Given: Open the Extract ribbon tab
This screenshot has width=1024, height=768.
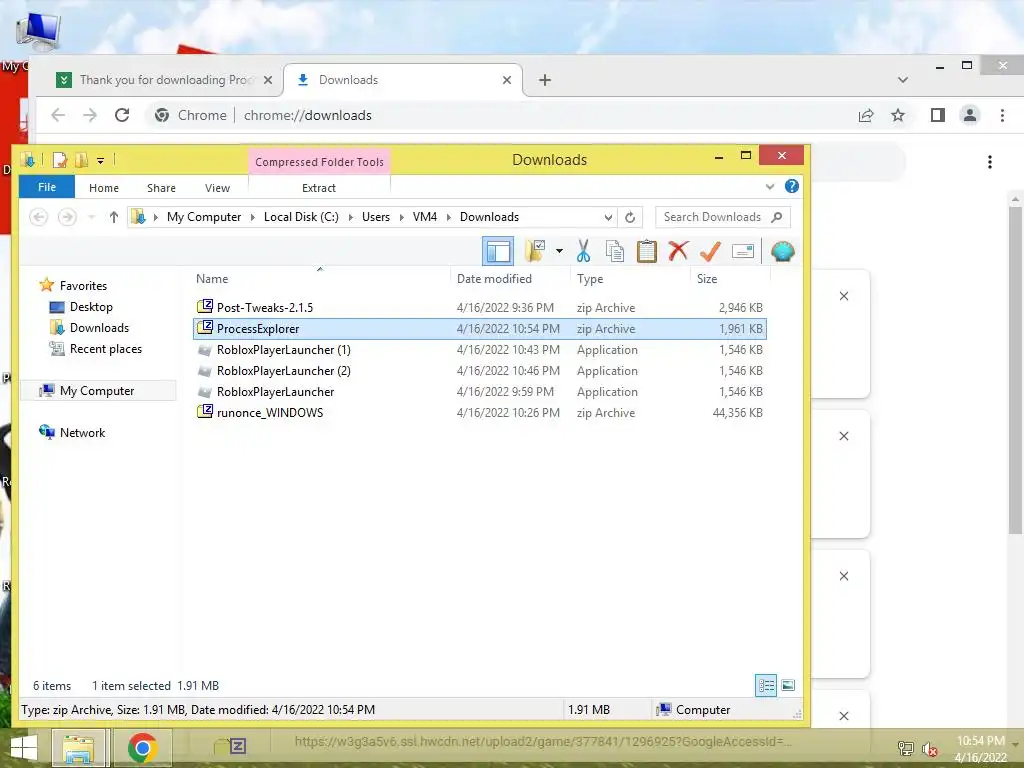Looking at the screenshot, I should click(x=319, y=188).
